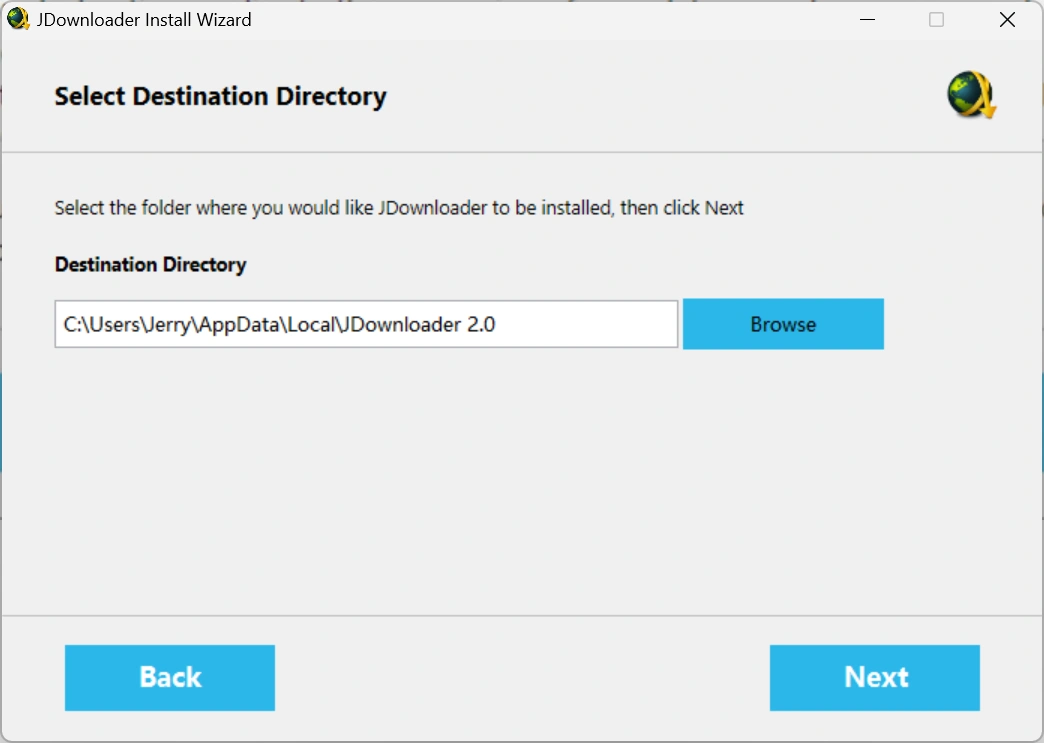Go Back to the previous step
The height and width of the screenshot is (743, 1044).
click(170, 677)
